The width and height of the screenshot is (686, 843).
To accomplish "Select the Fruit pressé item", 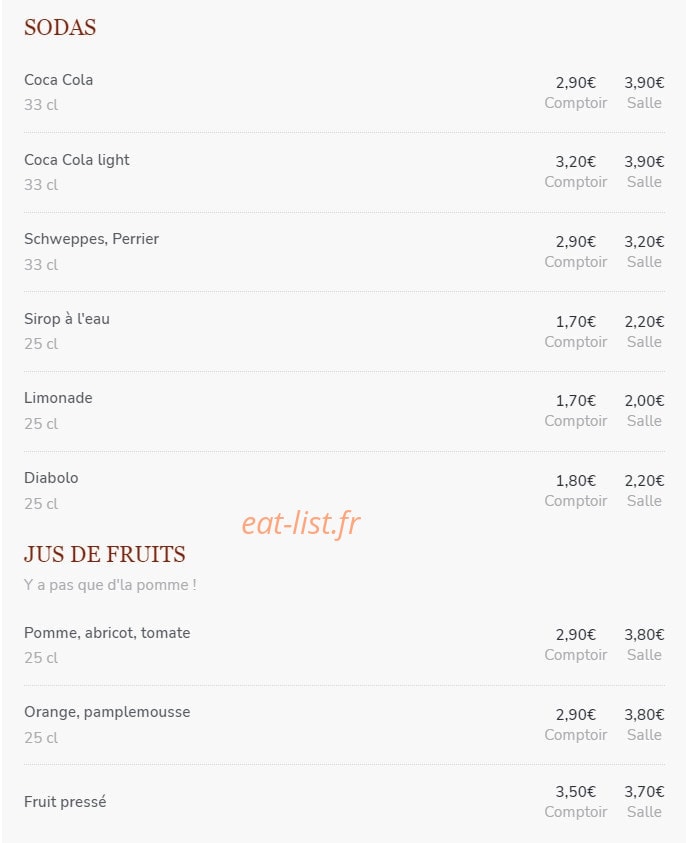I will pyautogui.click(x=65, y=802).
